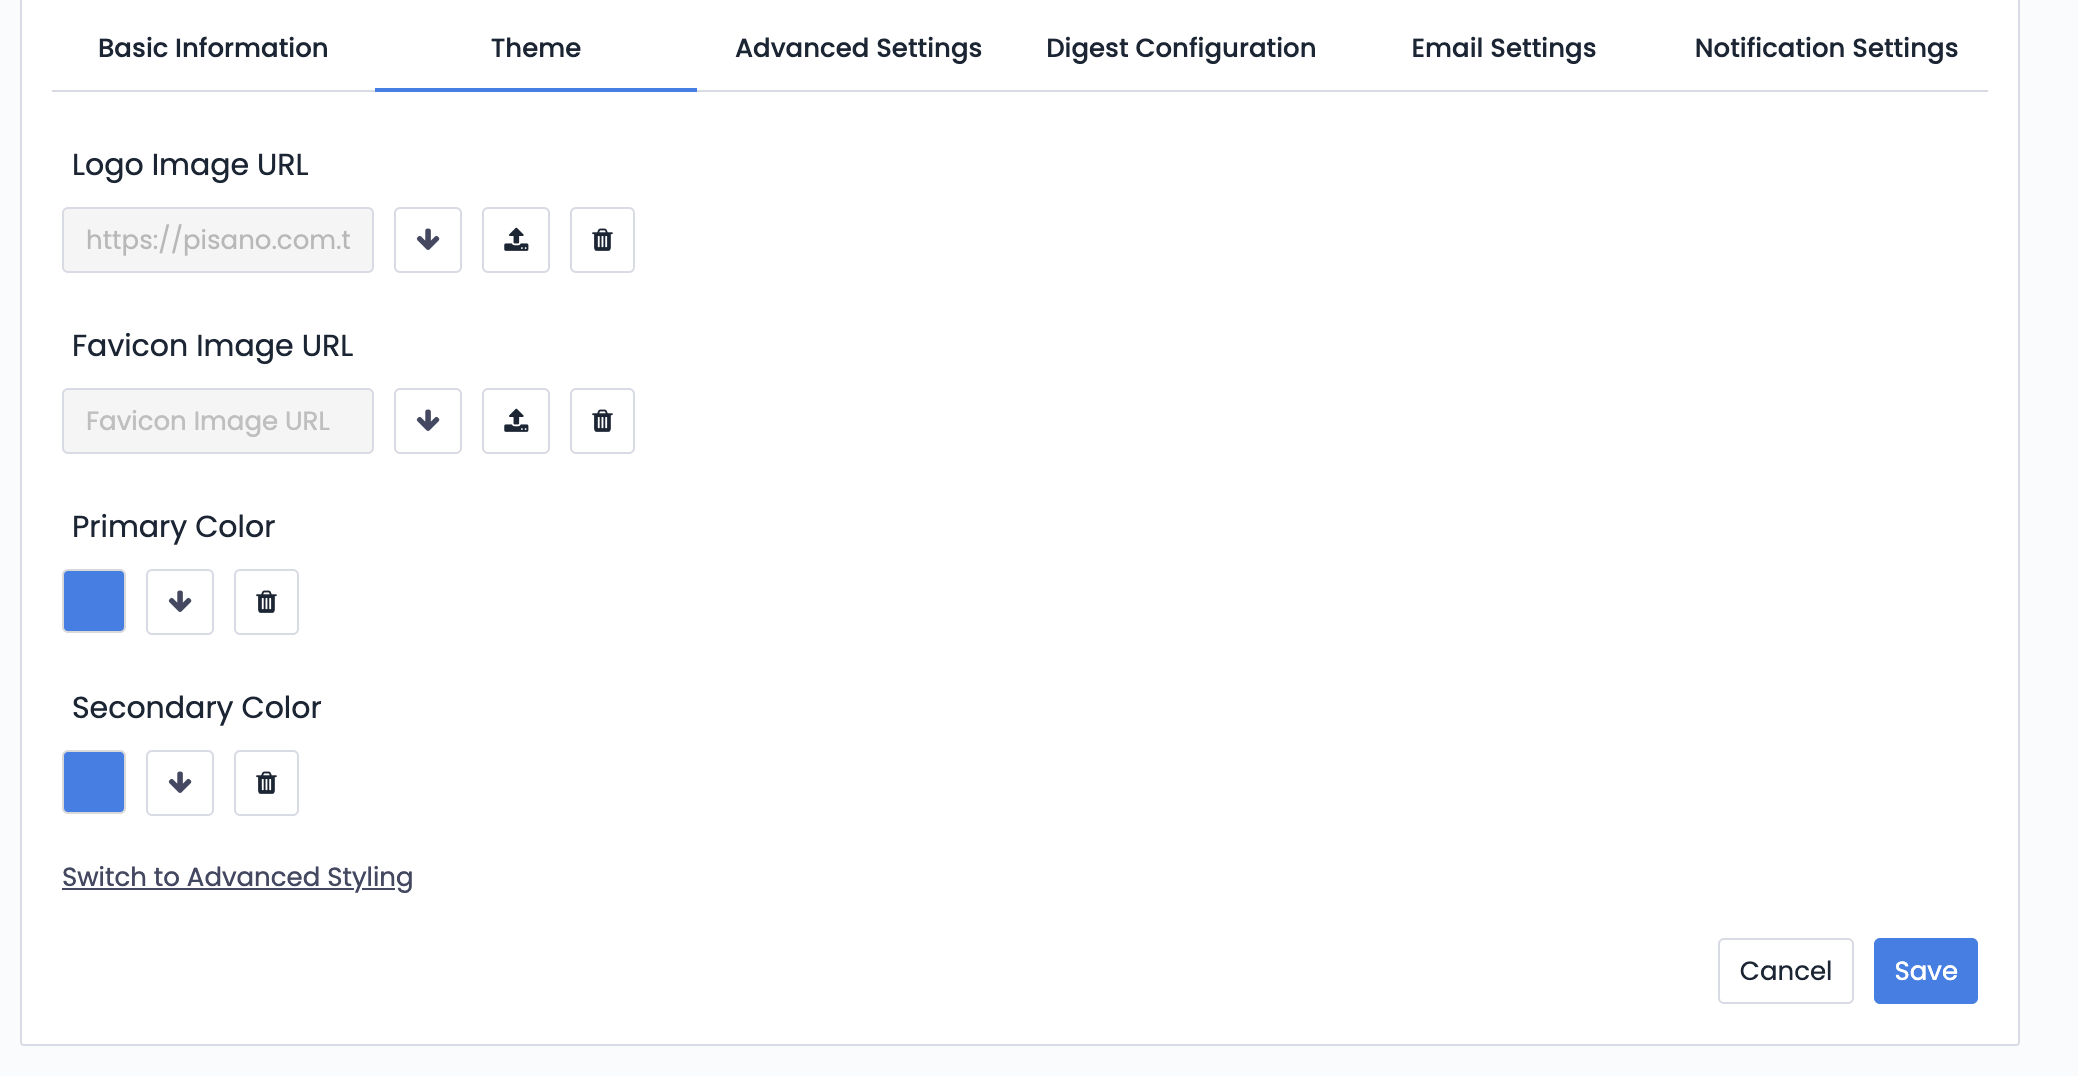Open the Primary Color swatch picker
Screen dimensions: 2078x1076
tap(94, 602)
